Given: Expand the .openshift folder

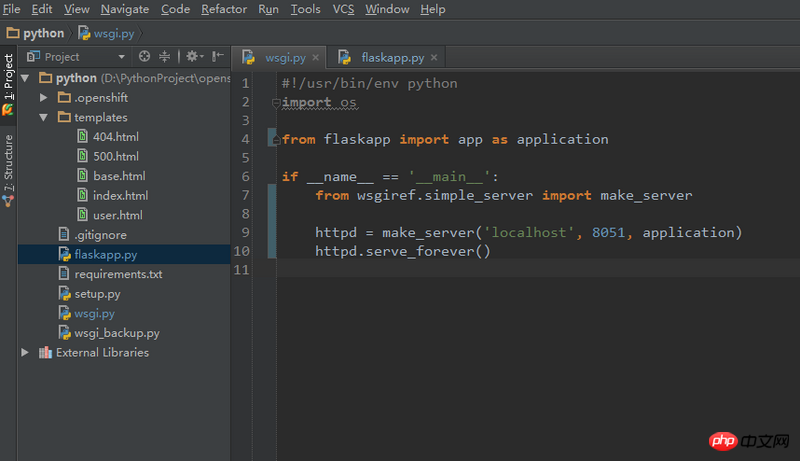Looking at the screenshot, I should (x=43, y=98).
